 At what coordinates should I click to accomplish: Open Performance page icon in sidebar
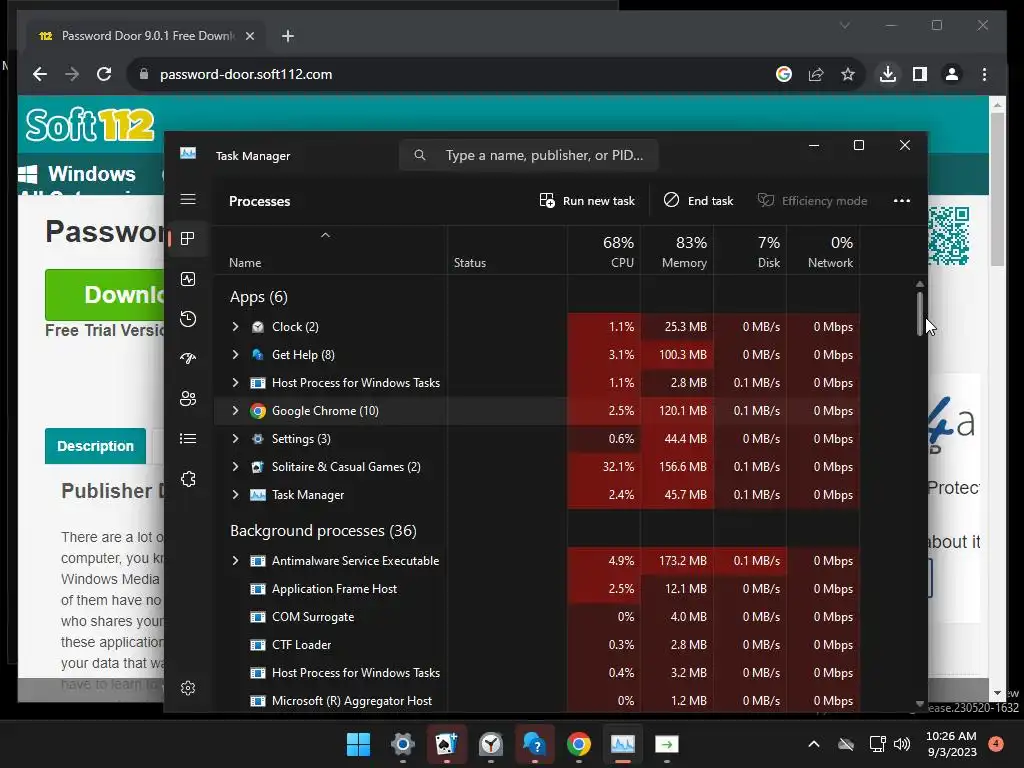[188, 280]
